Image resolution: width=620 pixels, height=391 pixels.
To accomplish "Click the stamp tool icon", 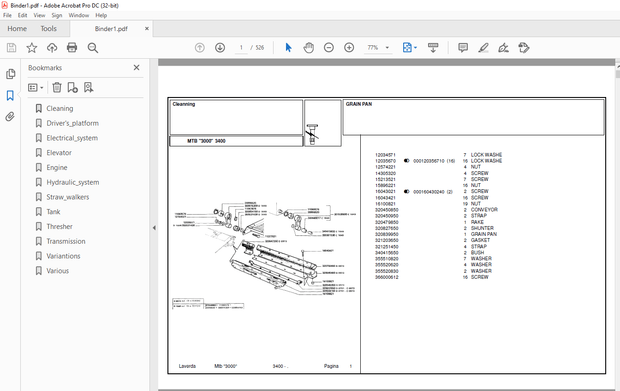I will pos(524,48).
